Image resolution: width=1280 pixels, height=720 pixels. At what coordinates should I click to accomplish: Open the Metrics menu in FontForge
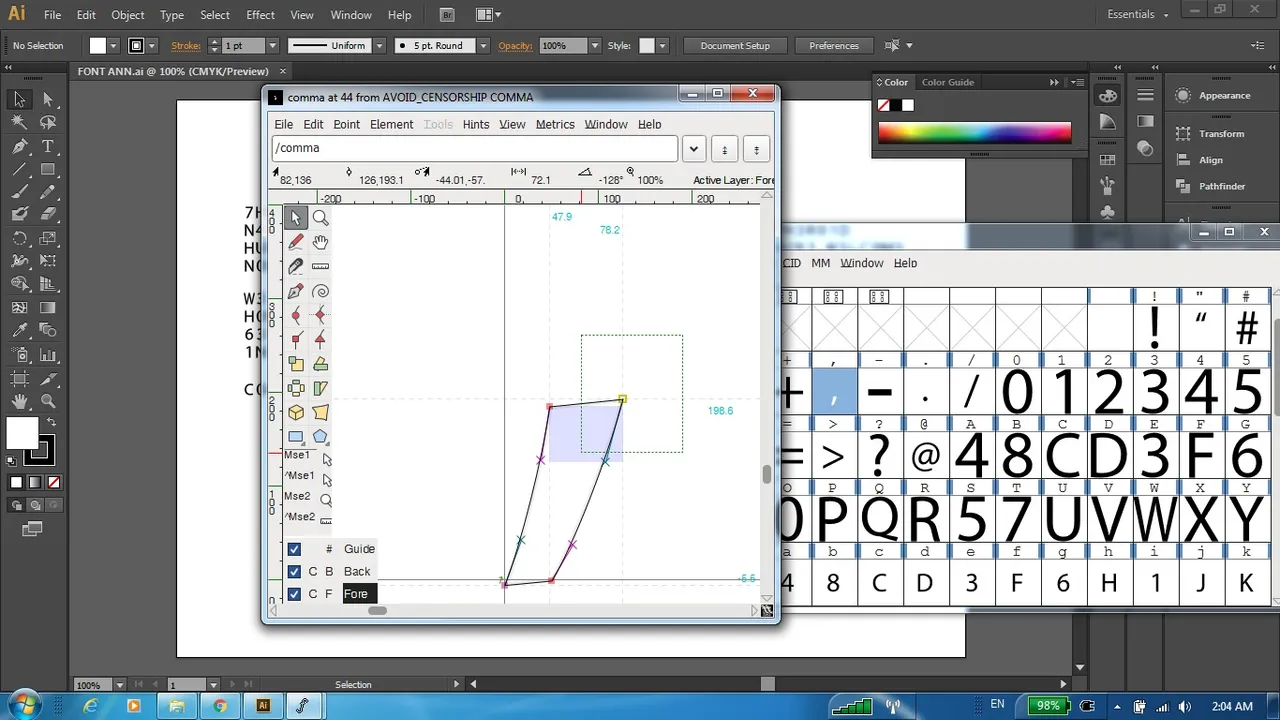point(555,124)
